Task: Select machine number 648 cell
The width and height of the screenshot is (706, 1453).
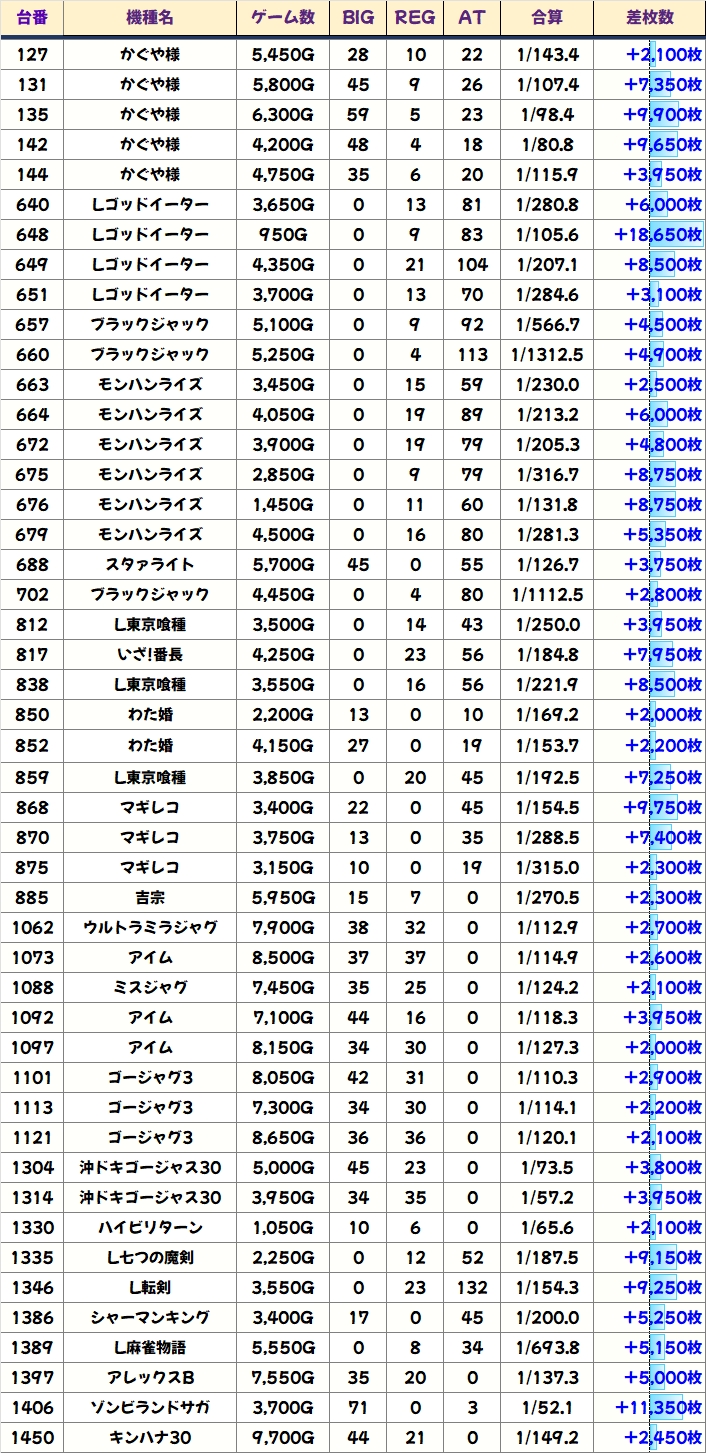Action: 33,234
